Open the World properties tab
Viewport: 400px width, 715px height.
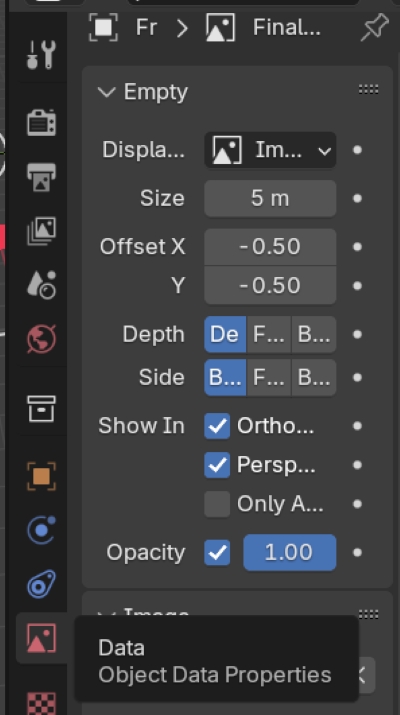[41, 339]
